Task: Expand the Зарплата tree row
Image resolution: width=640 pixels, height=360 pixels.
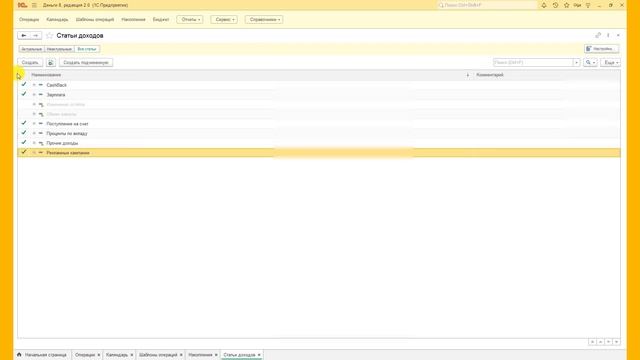Action: pyautogui.click(x=34, y=95)
